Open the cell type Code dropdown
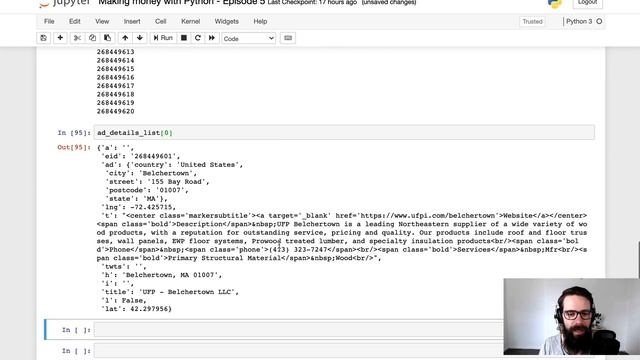The width and height of the screenshot is (640, 360). 249,38
